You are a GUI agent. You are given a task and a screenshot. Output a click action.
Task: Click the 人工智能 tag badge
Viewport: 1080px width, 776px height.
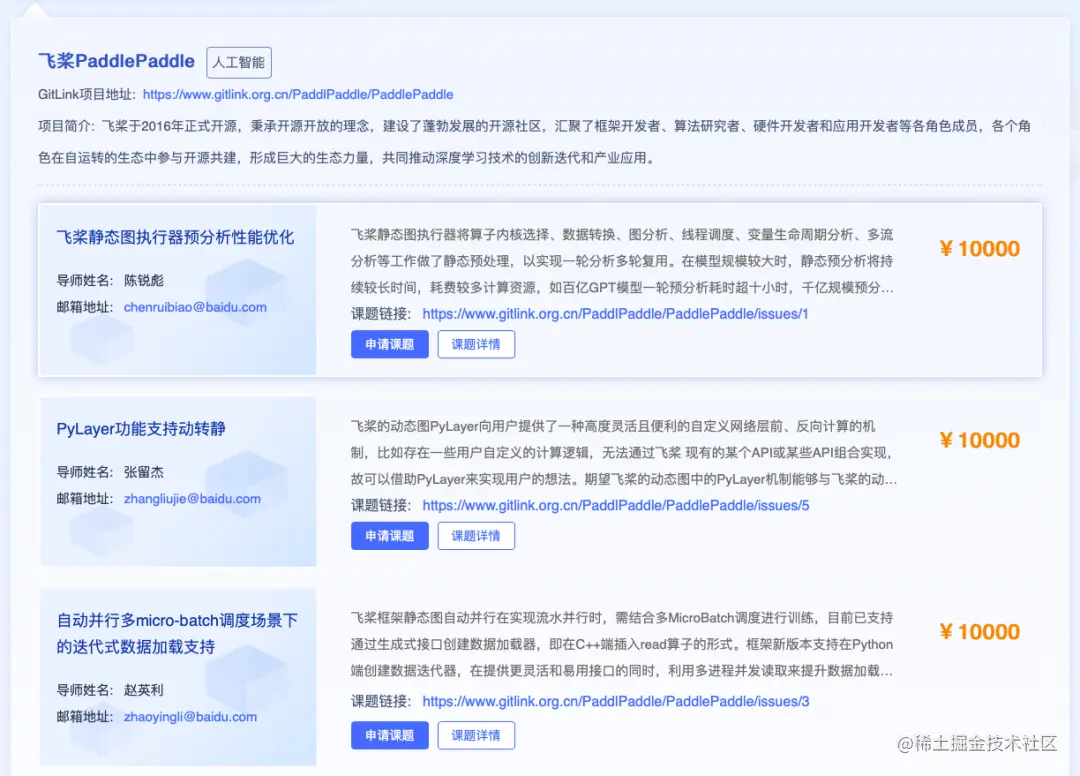pyautogui.click(x=239, y=63)
